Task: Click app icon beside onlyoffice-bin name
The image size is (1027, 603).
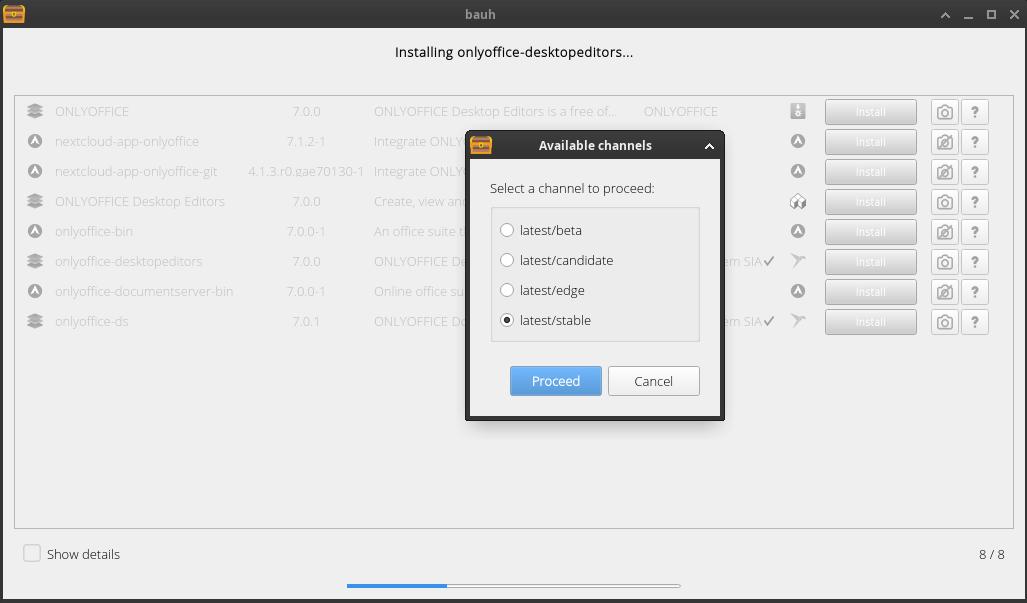Action: tap(35, 230)
